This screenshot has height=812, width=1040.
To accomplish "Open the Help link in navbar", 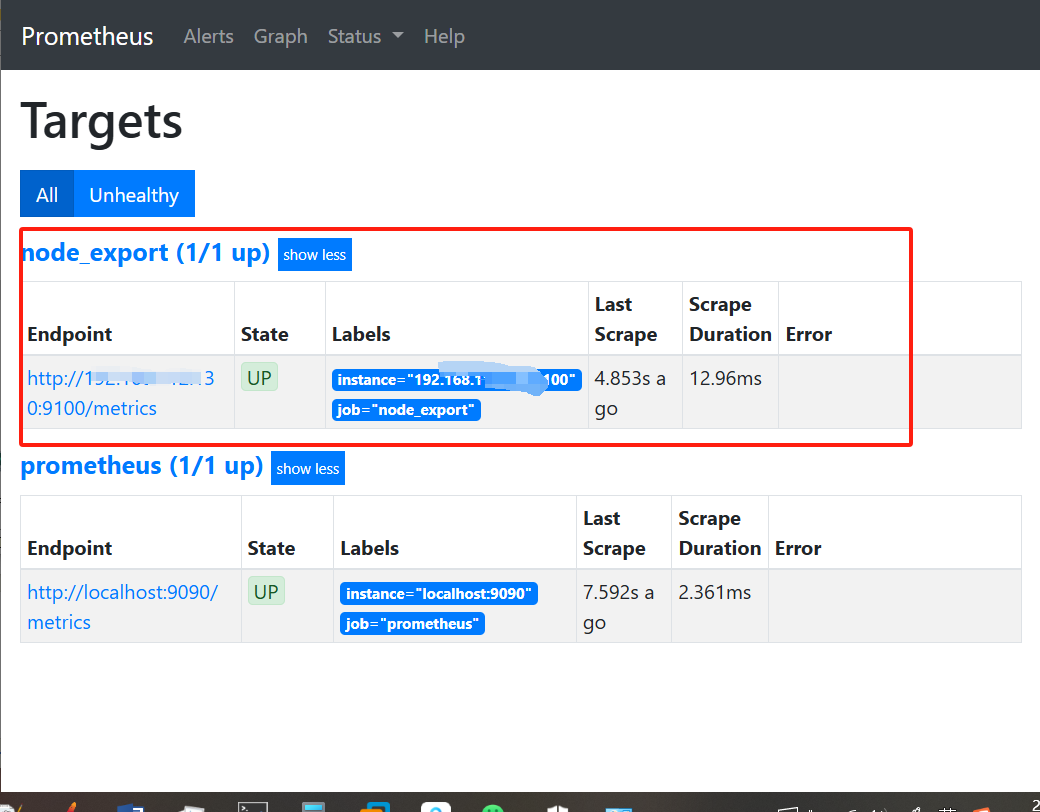I will pyautogui.click(x=444, y=36).
